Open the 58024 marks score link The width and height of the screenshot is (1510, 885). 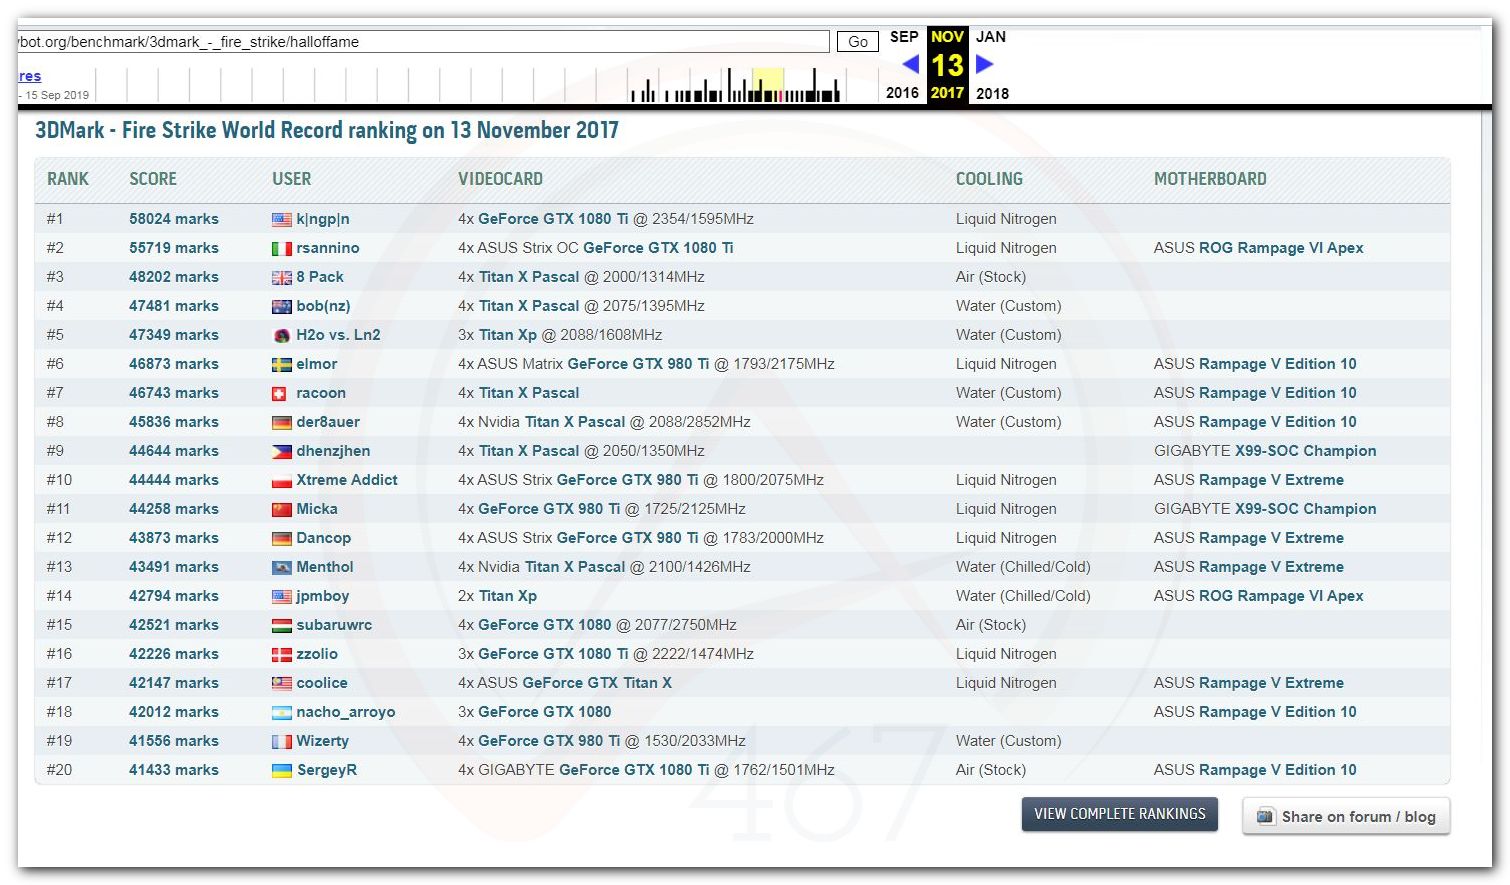(173, 219)
